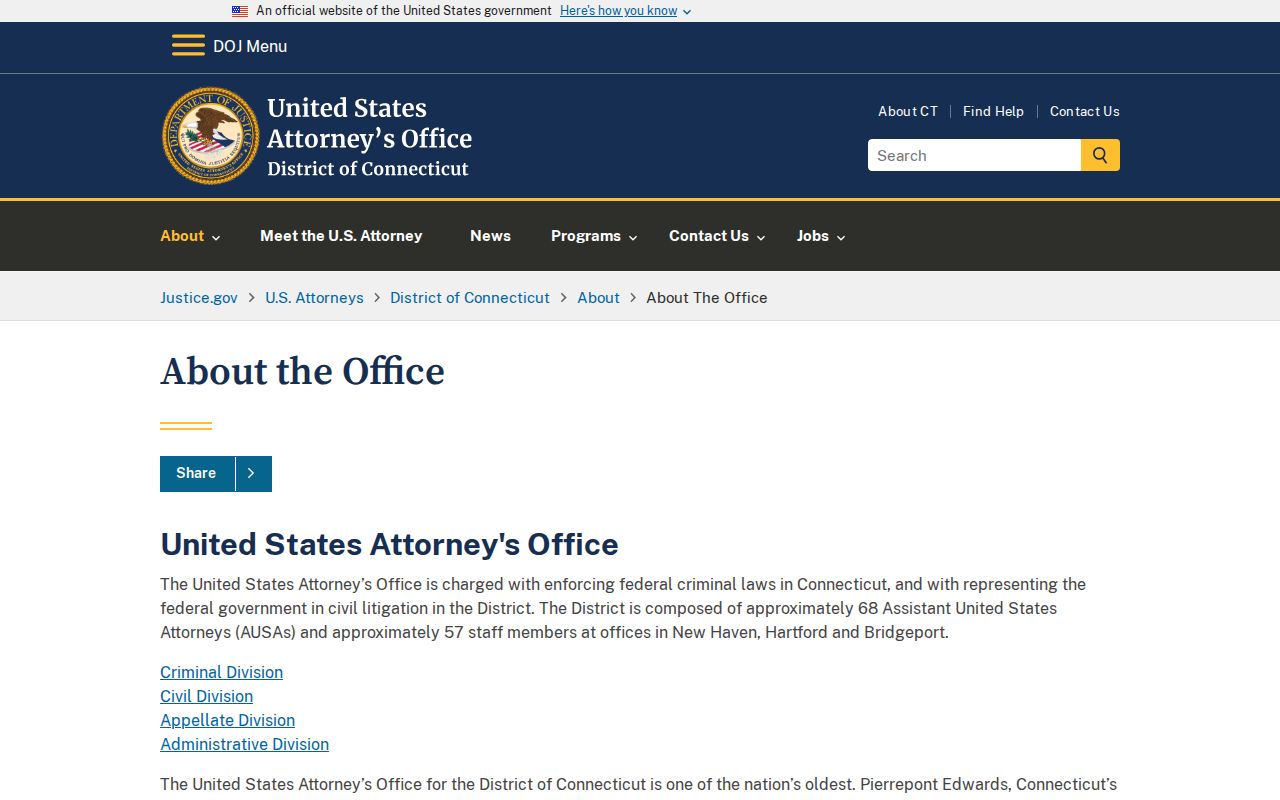1280x800 pixels.
Task: Go to Justice.gov breadcrumb
Action: click(x=199, y=298)
